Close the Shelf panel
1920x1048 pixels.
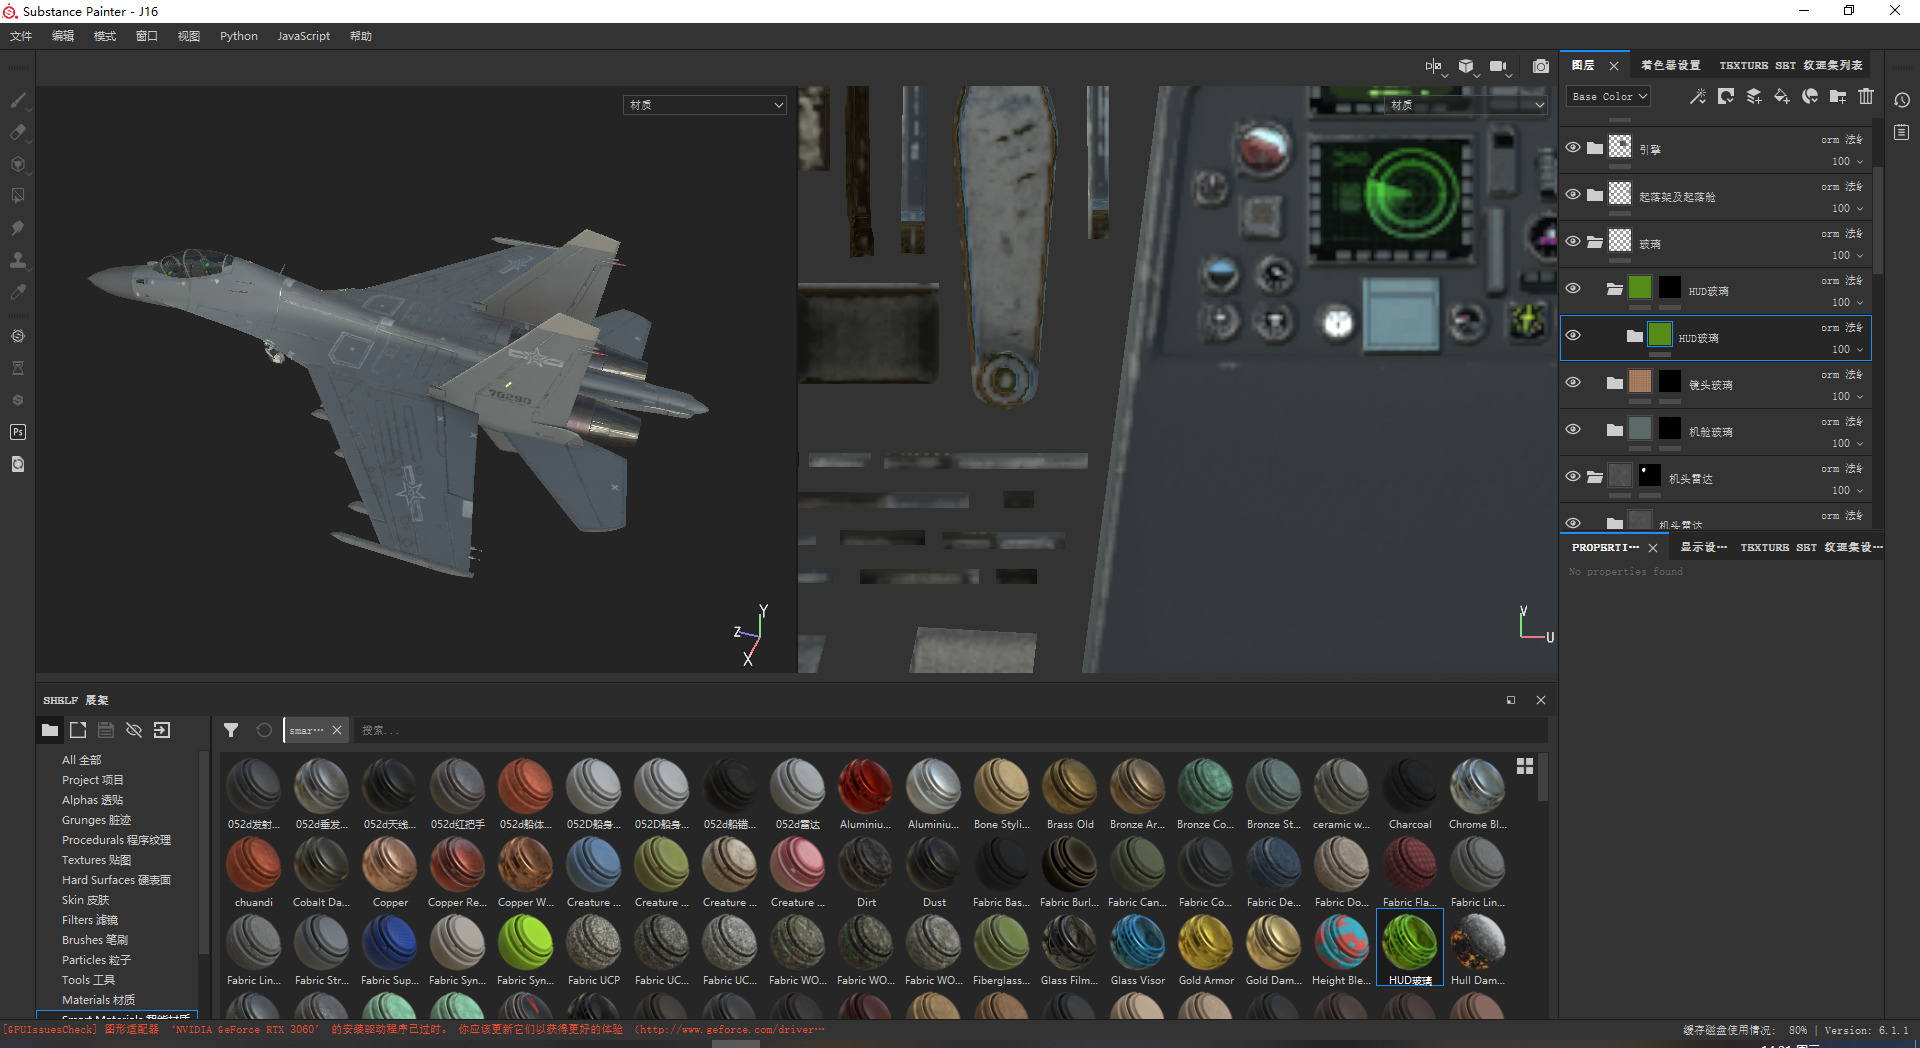coord(1541,700)
